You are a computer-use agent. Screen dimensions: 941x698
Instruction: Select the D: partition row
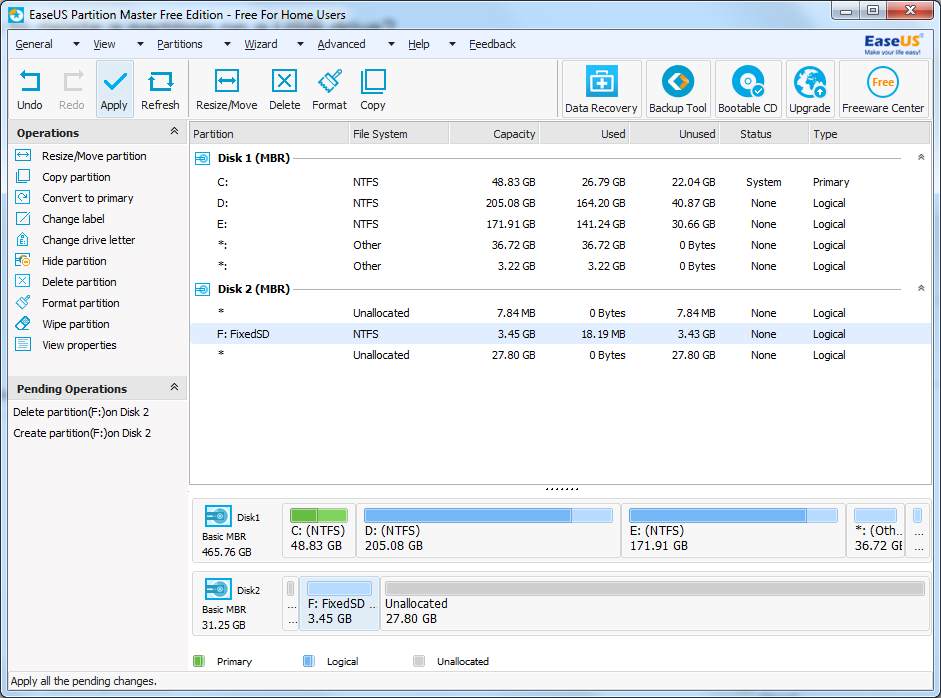(561, 203)
